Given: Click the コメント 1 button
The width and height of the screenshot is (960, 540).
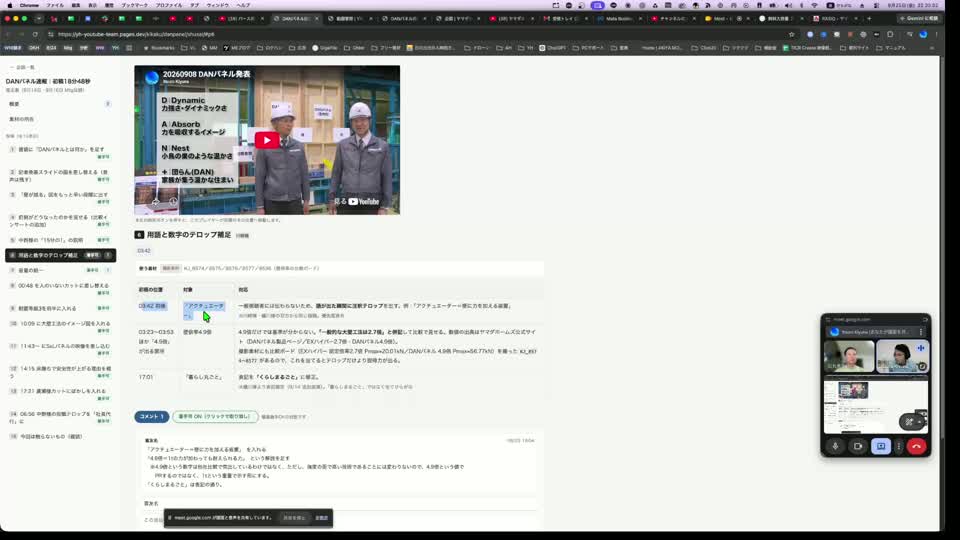Looking at the screenshot, I should click(x=151, y=416).
